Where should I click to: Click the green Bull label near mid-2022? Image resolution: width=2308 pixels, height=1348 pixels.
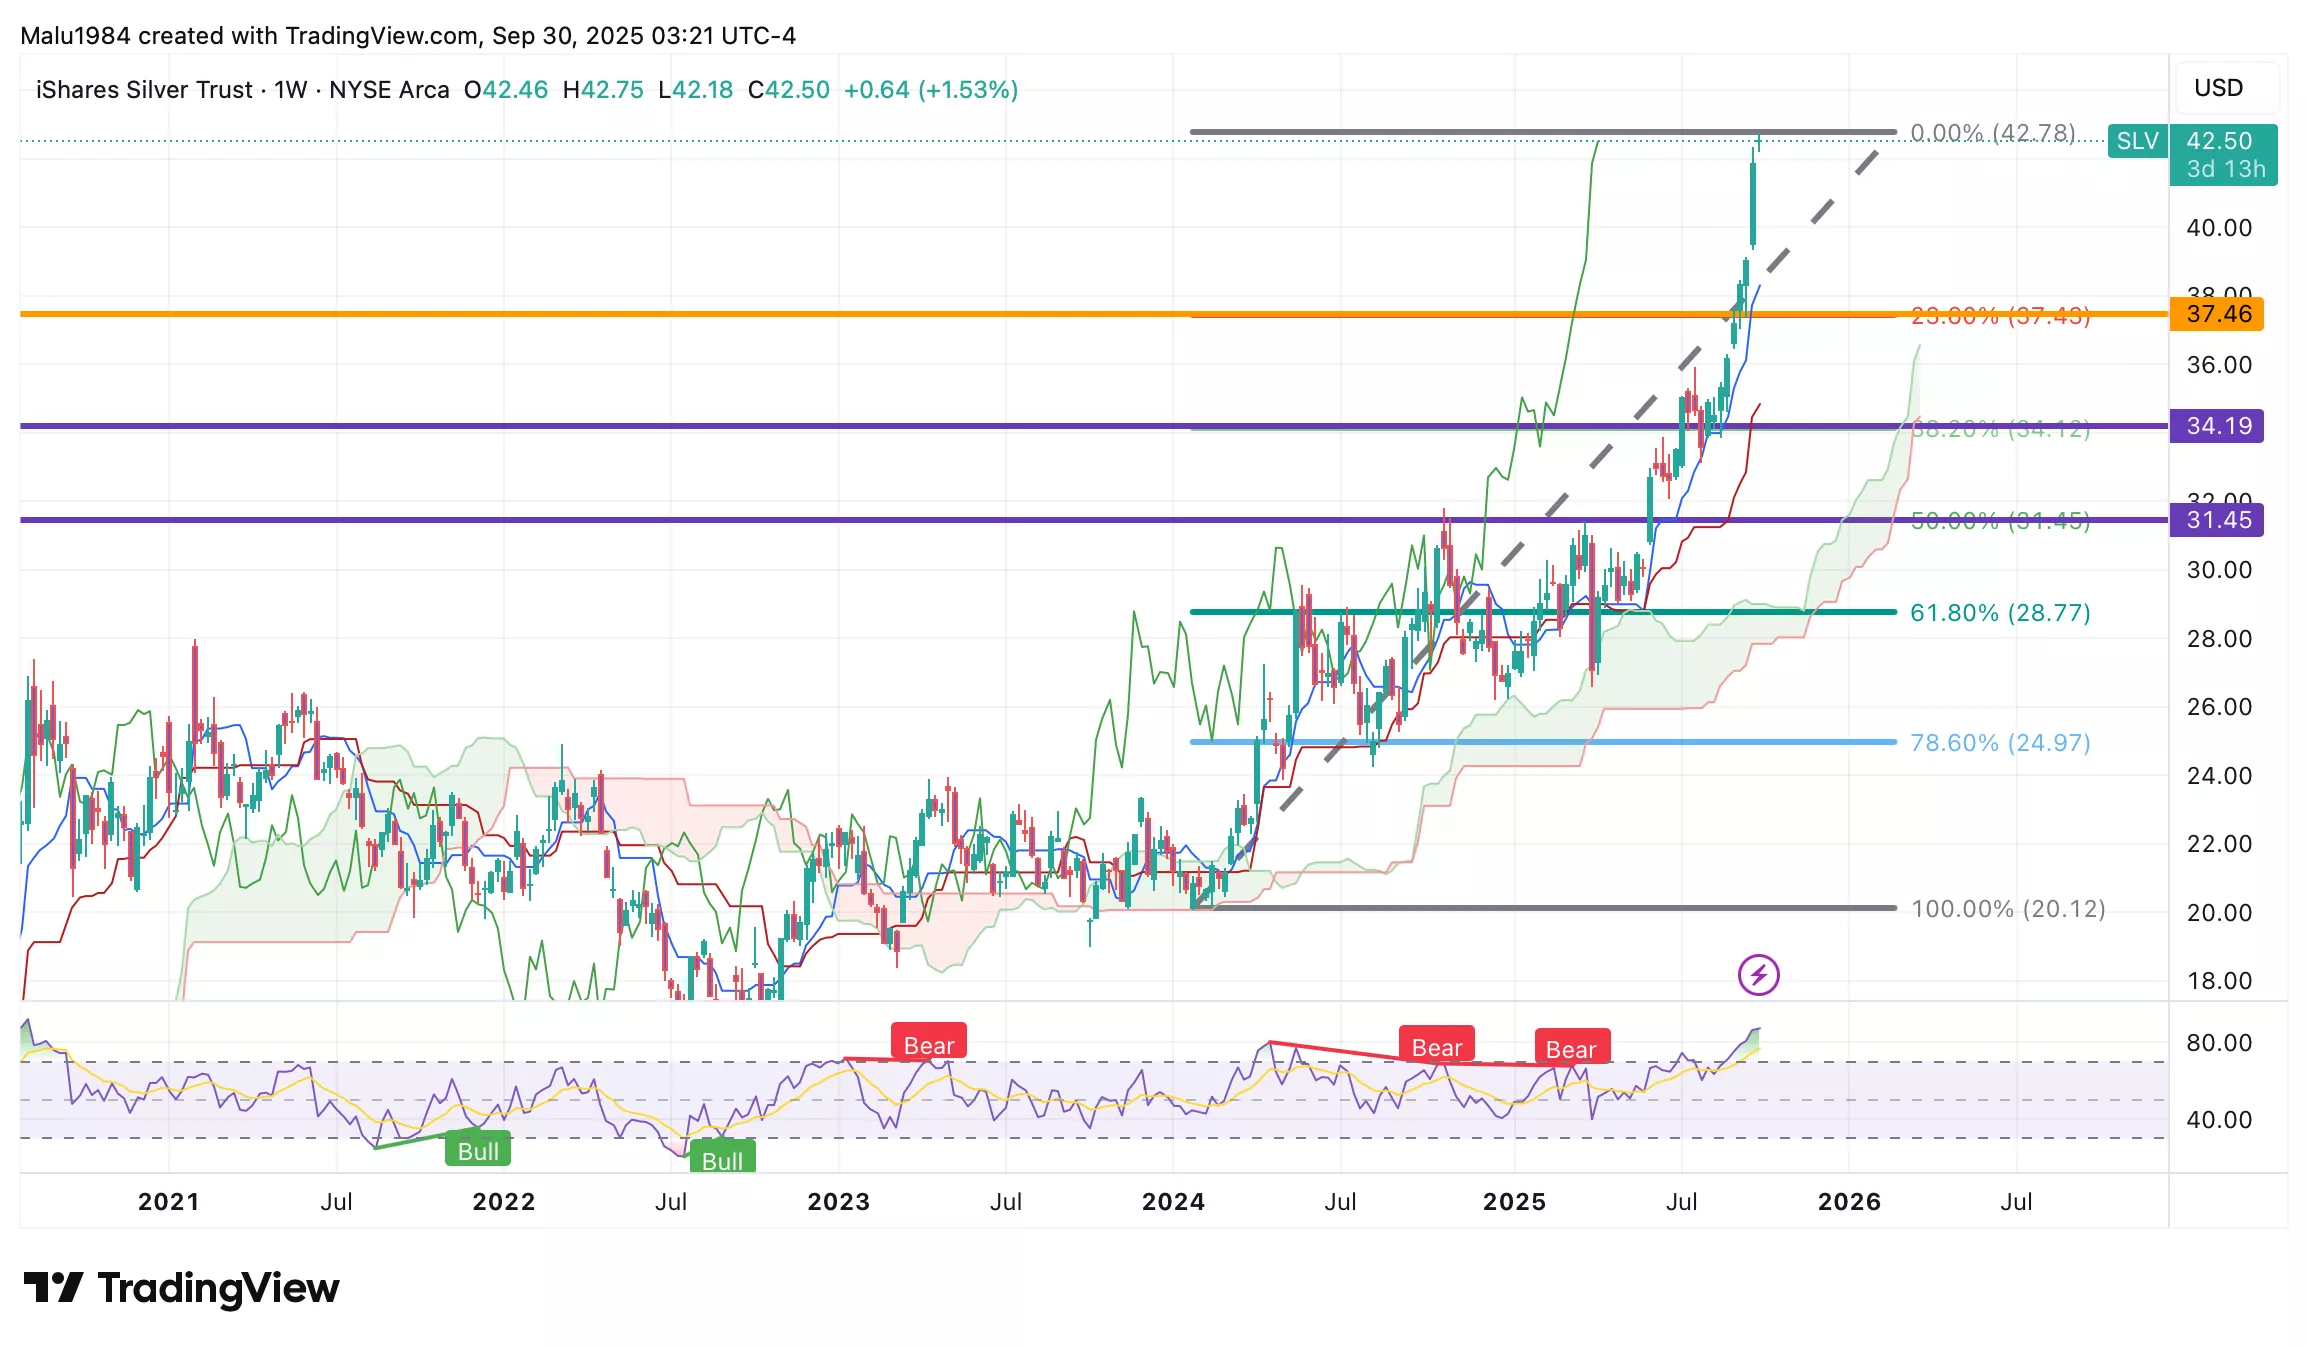click(x=722, y=1159)
